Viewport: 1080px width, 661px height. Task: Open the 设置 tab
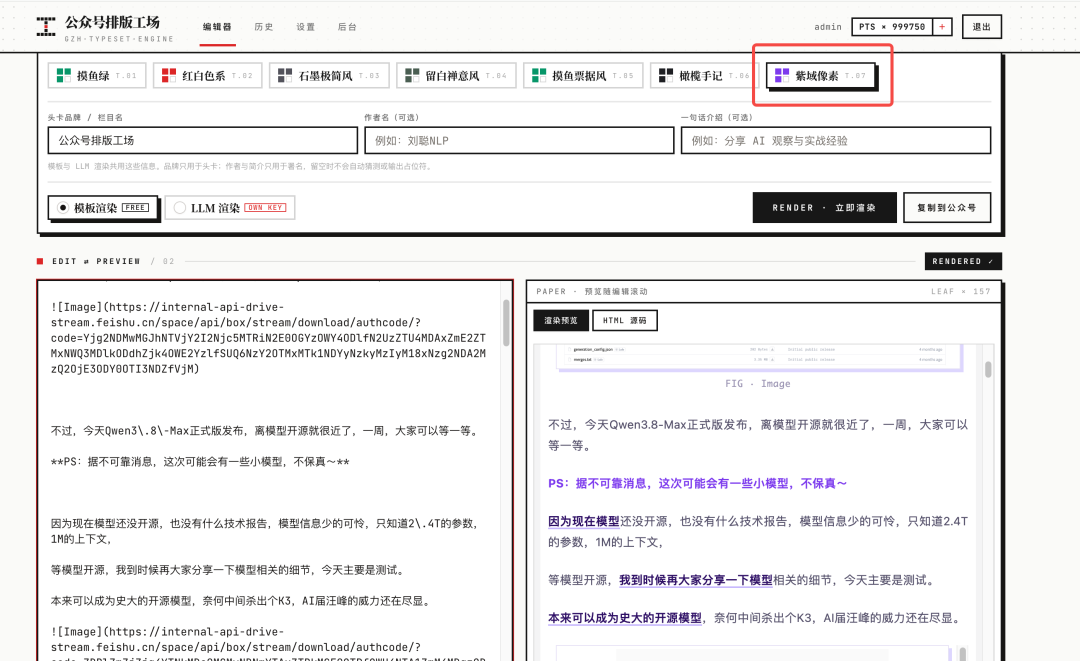[306, 27]
